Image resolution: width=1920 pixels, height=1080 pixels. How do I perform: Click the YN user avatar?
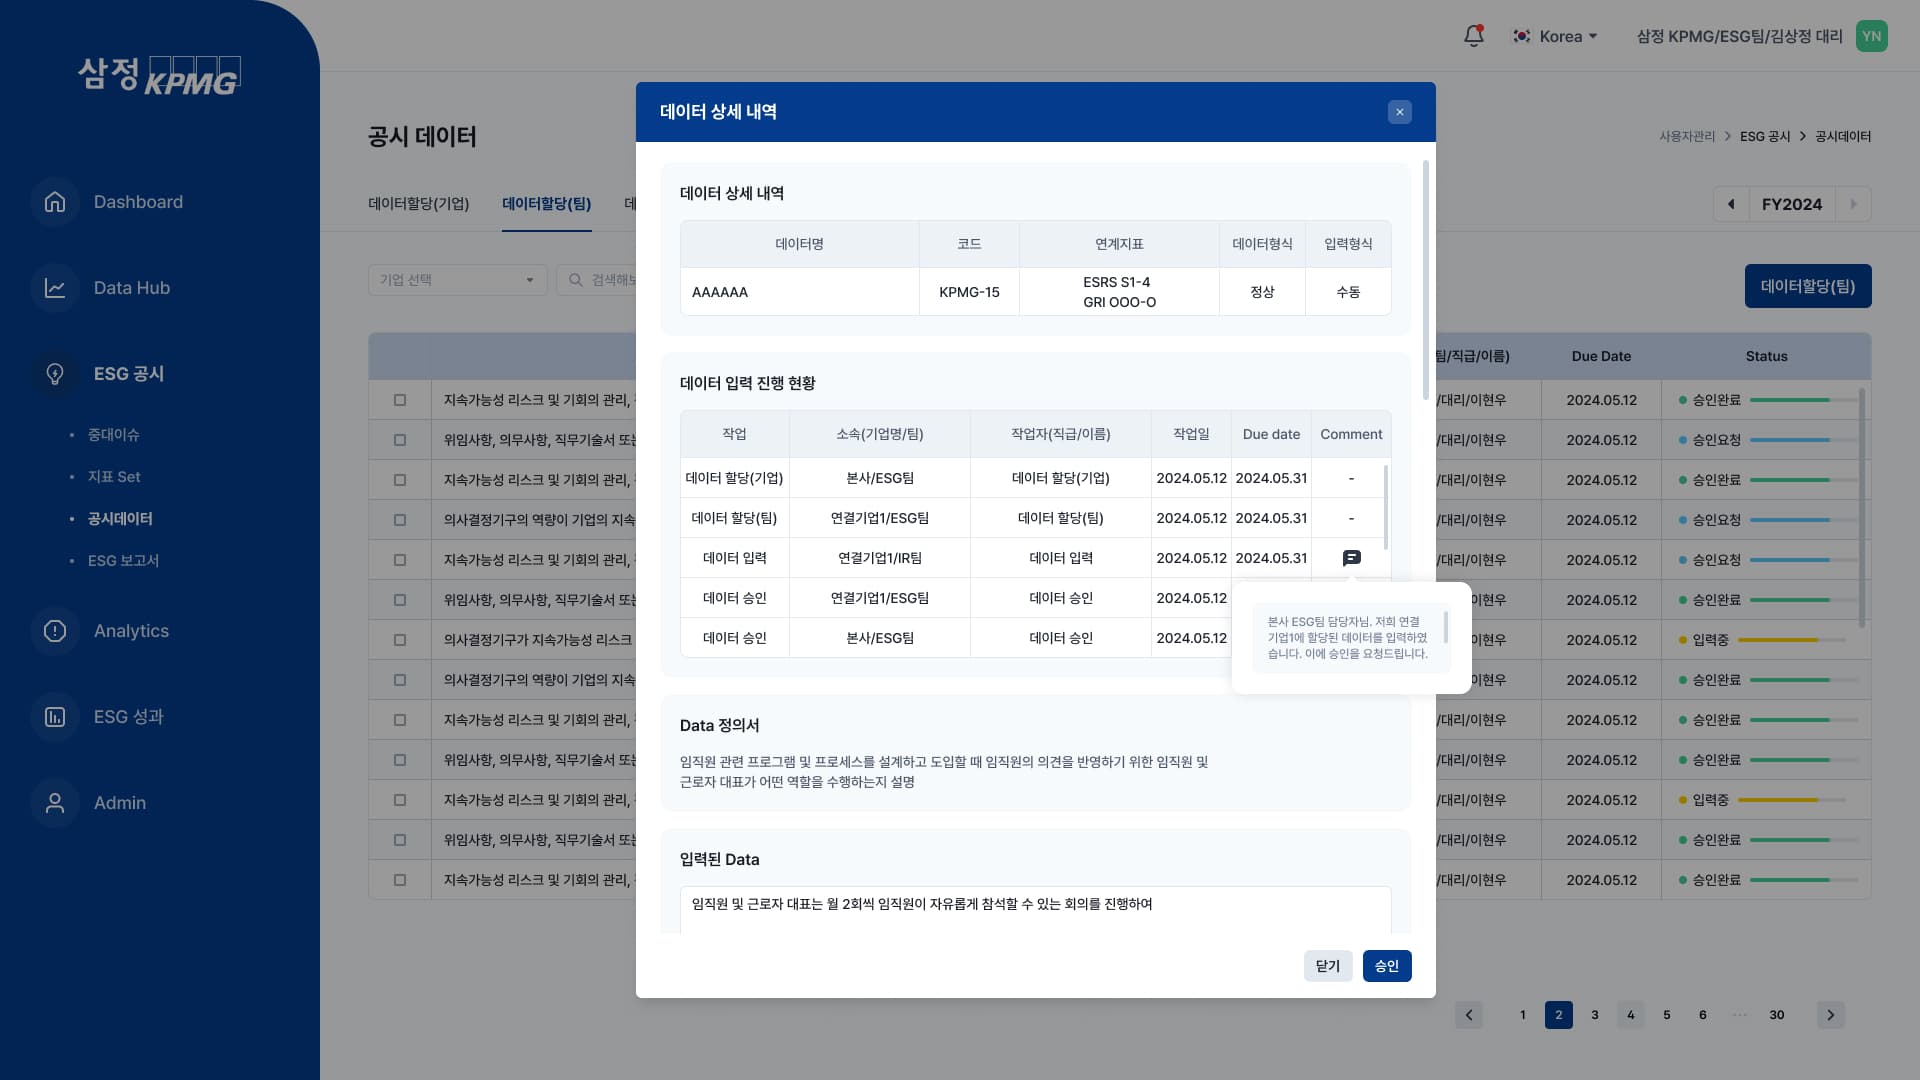point(1871,36)
